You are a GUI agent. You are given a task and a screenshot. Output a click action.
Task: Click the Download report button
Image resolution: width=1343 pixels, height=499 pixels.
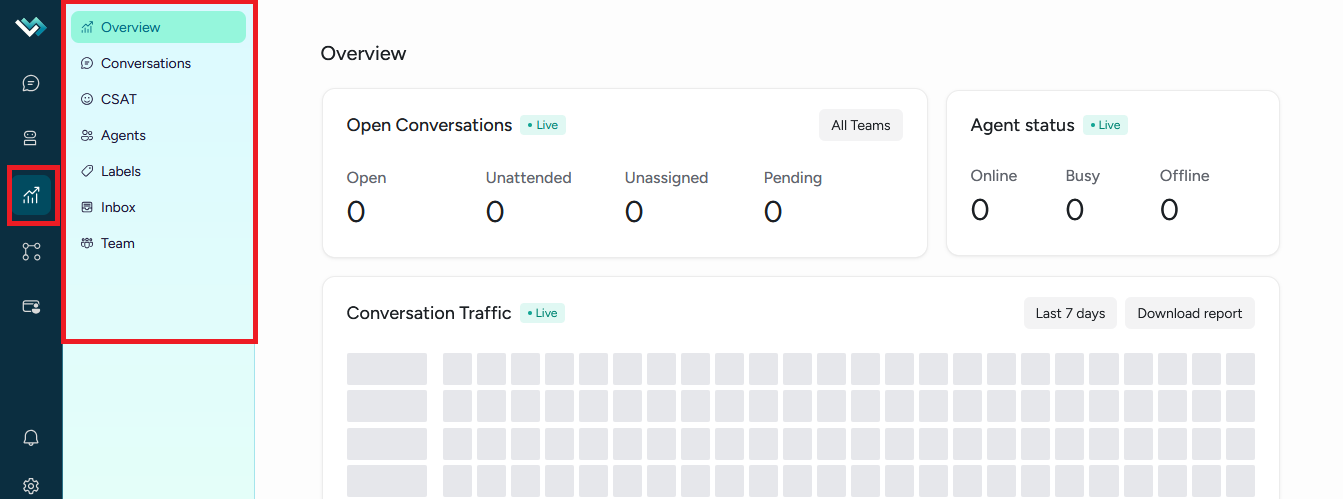click(x=1190, y=313)
